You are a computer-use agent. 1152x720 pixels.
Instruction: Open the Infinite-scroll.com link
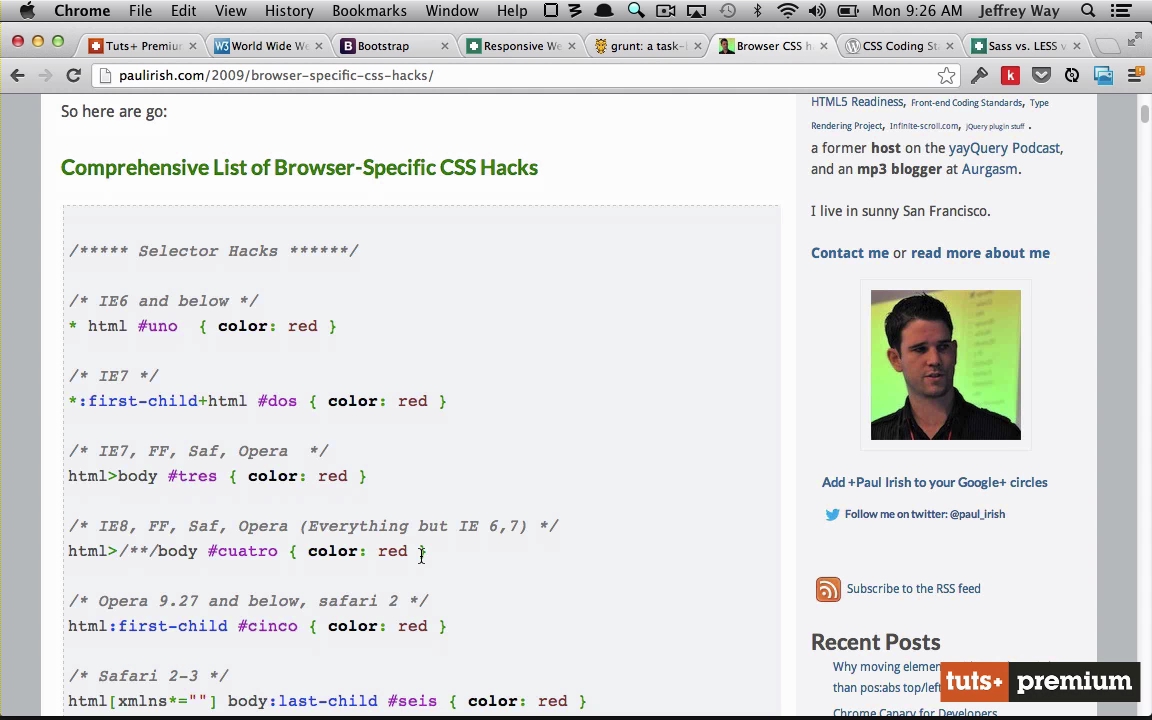[924, 126]
